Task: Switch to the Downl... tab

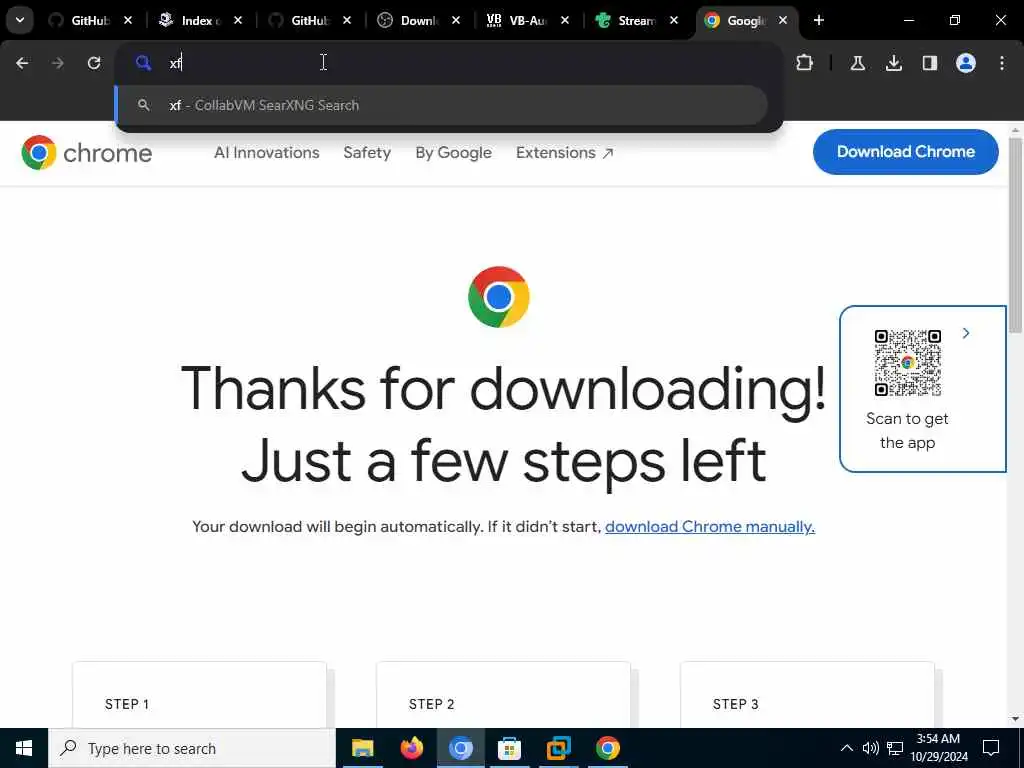Action: click(x=419, y=20)
